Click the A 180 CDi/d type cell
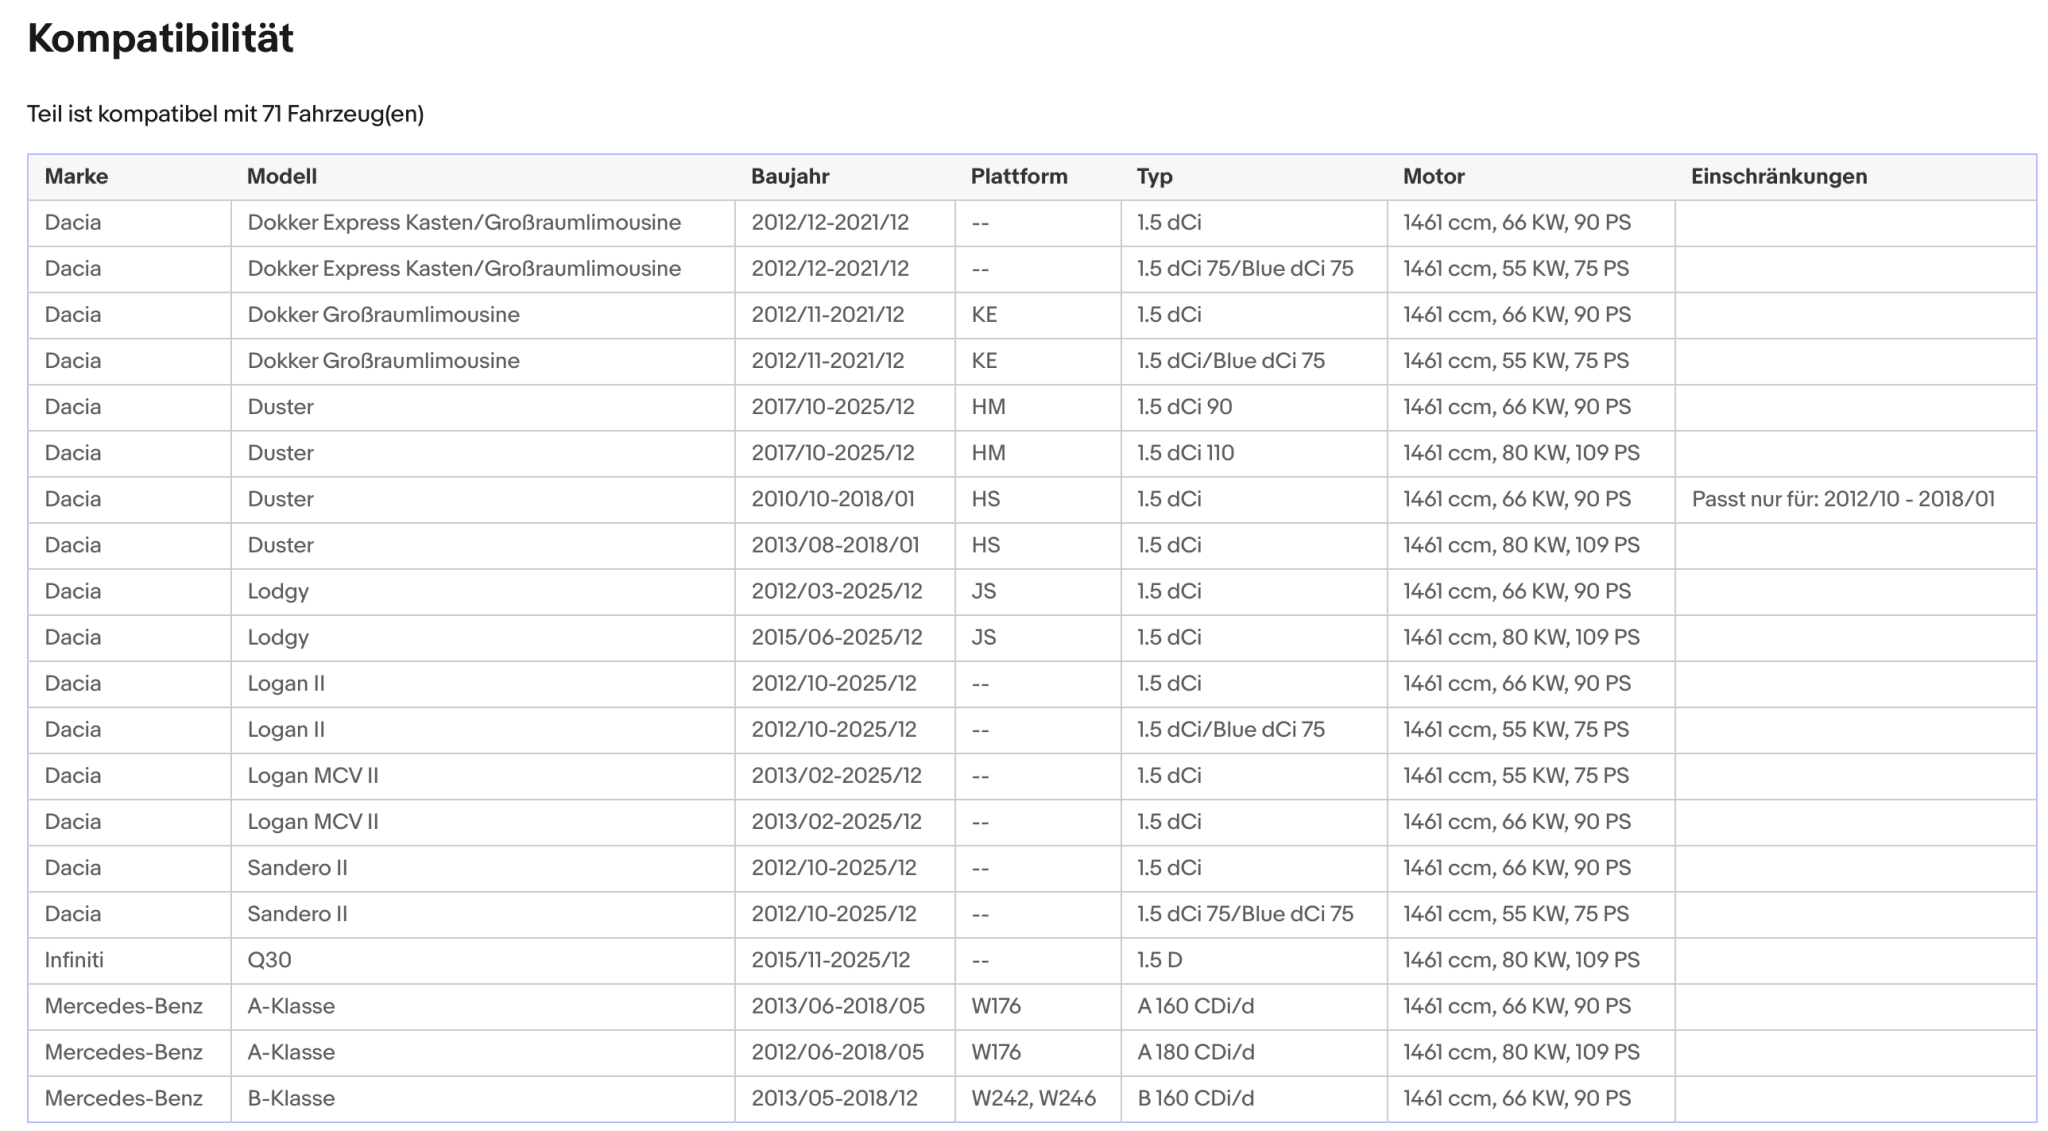Viewport: 2048px width, 1131px height. click(x=1195, y=1052)
